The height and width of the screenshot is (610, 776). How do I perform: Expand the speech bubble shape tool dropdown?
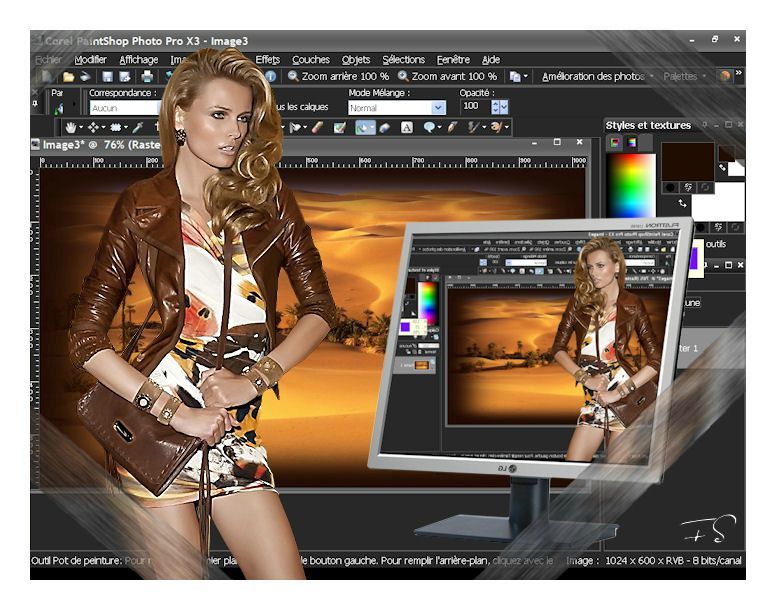(439, 128)
